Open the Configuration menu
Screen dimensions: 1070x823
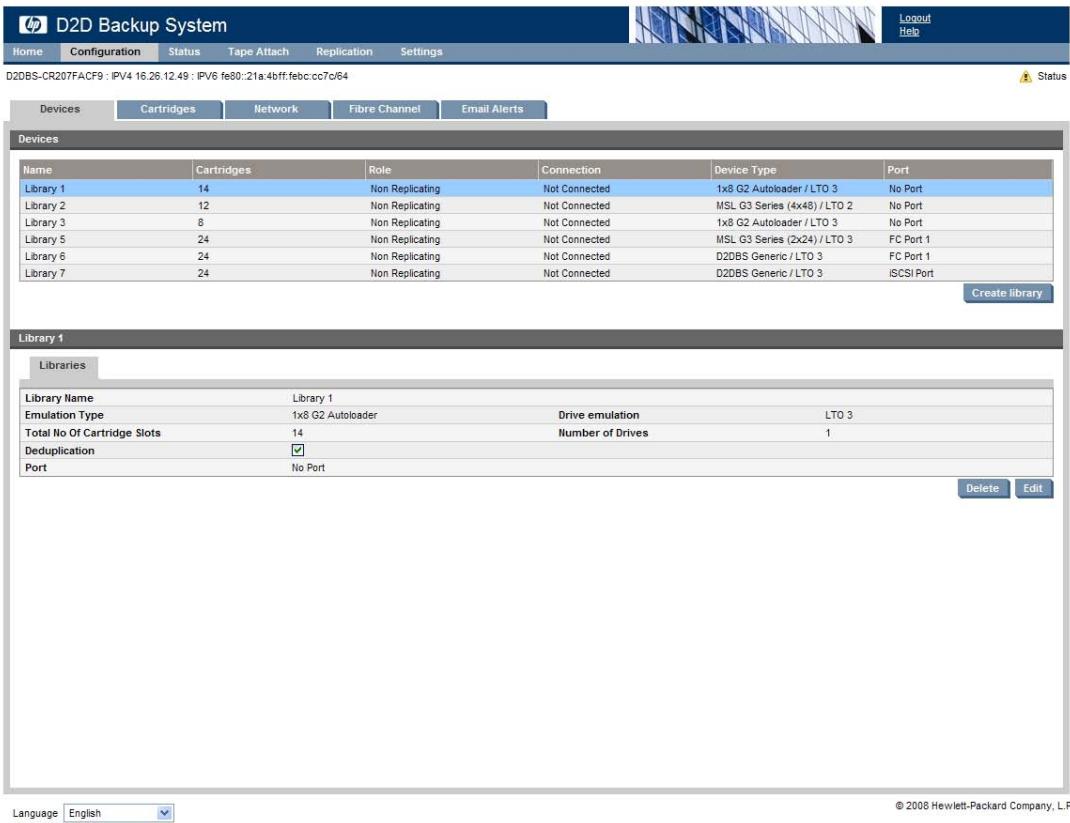click(105, 52)
